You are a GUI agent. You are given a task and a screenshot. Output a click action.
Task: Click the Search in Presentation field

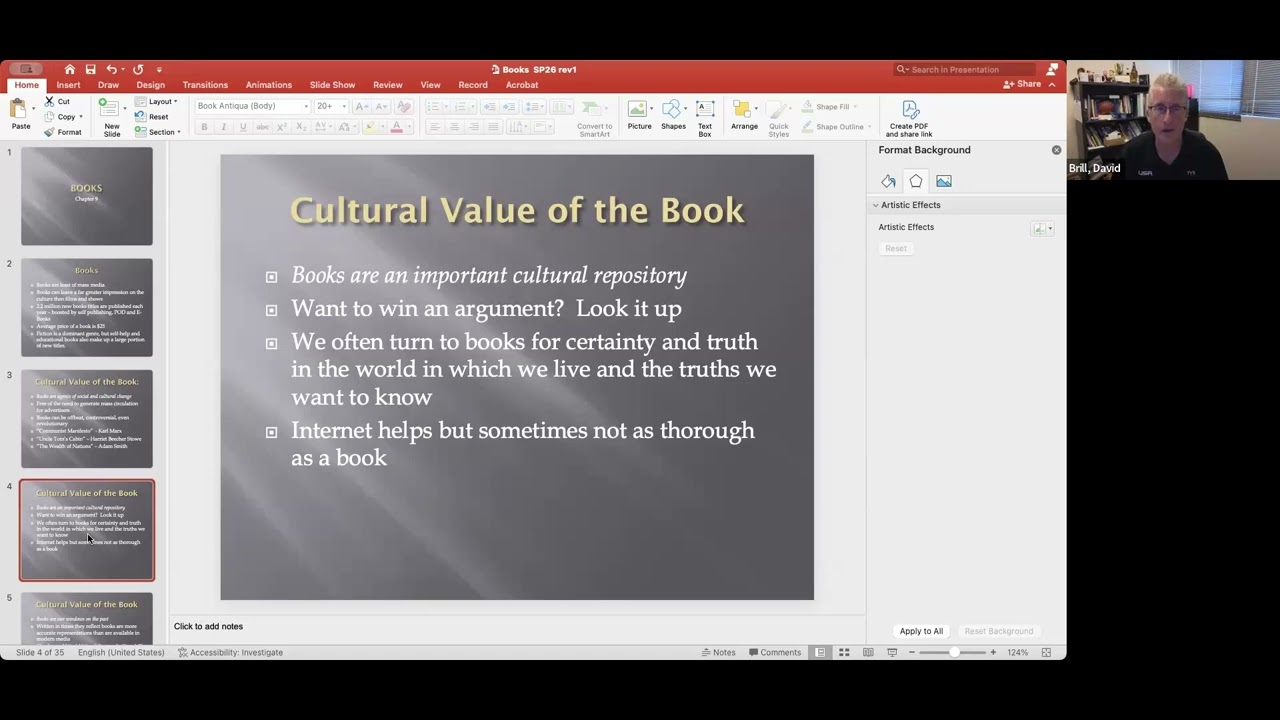(963, 70)
